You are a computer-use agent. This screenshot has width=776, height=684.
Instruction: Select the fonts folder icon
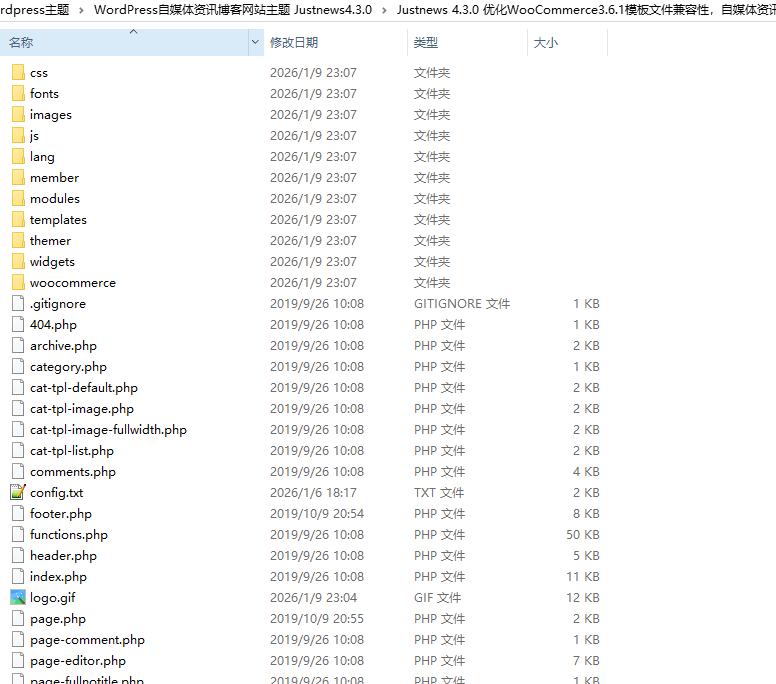click(x=18, y=93)
